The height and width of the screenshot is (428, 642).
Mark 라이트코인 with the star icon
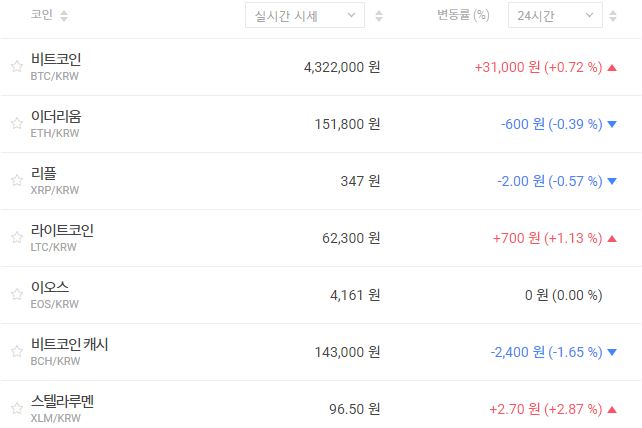click(x=16, y=238)
